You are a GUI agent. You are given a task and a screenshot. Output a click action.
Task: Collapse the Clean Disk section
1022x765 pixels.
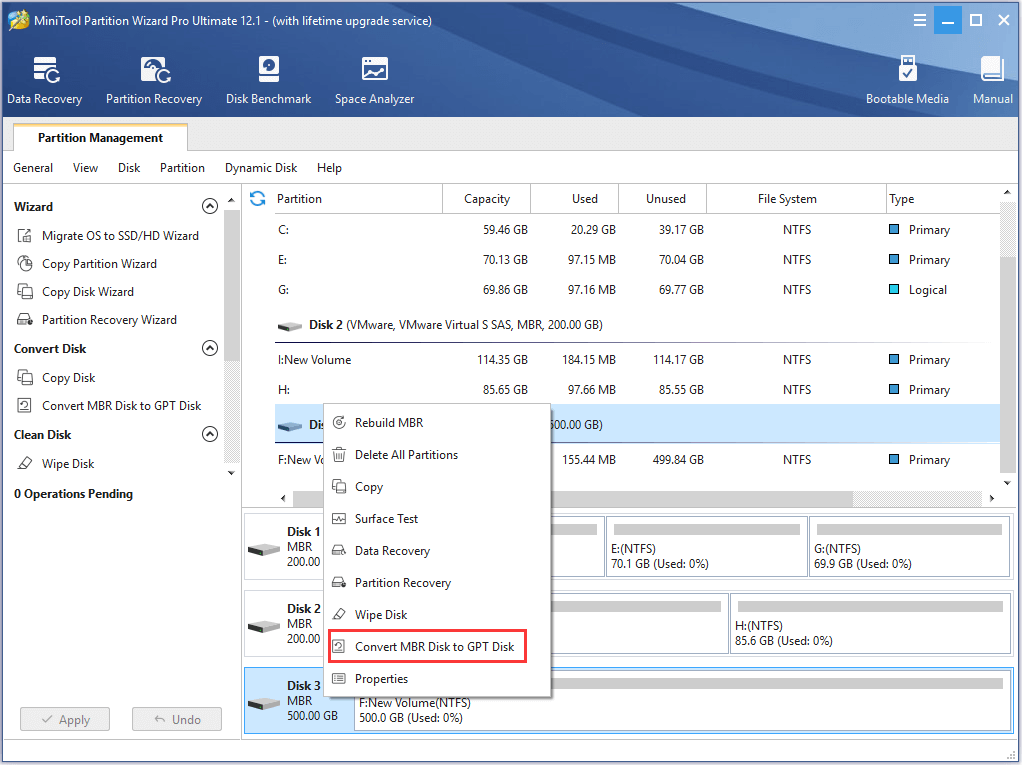point(210,434)
